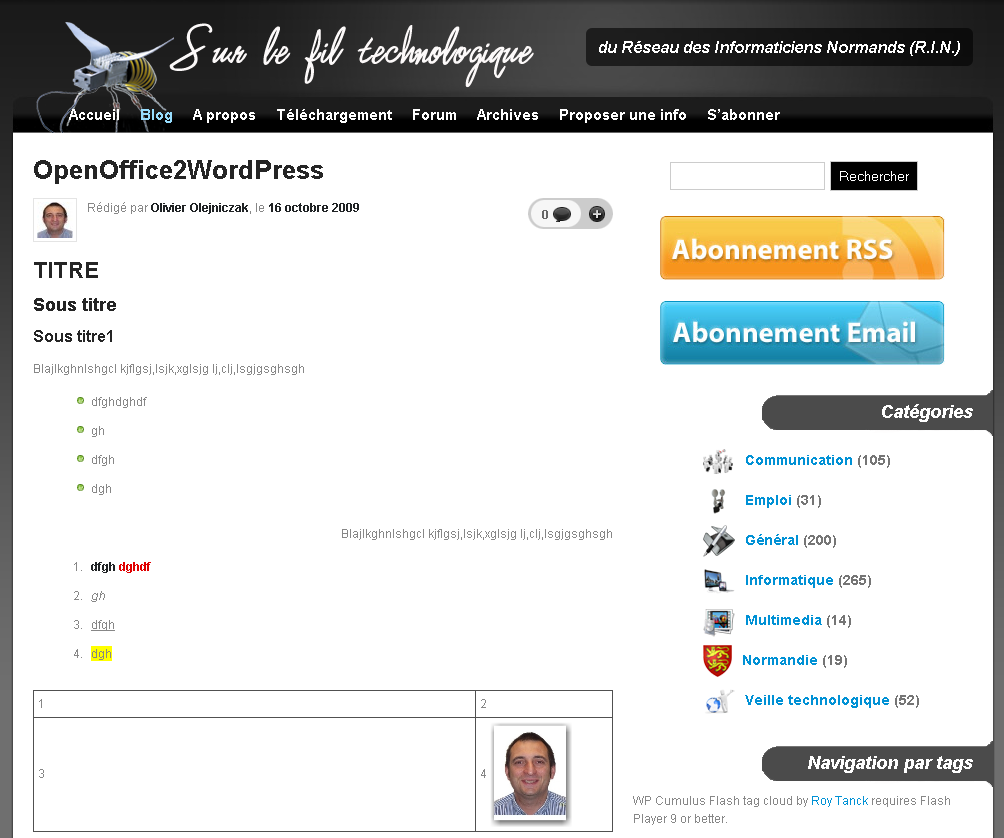Click the Communication category icon

tap(717, 461)
